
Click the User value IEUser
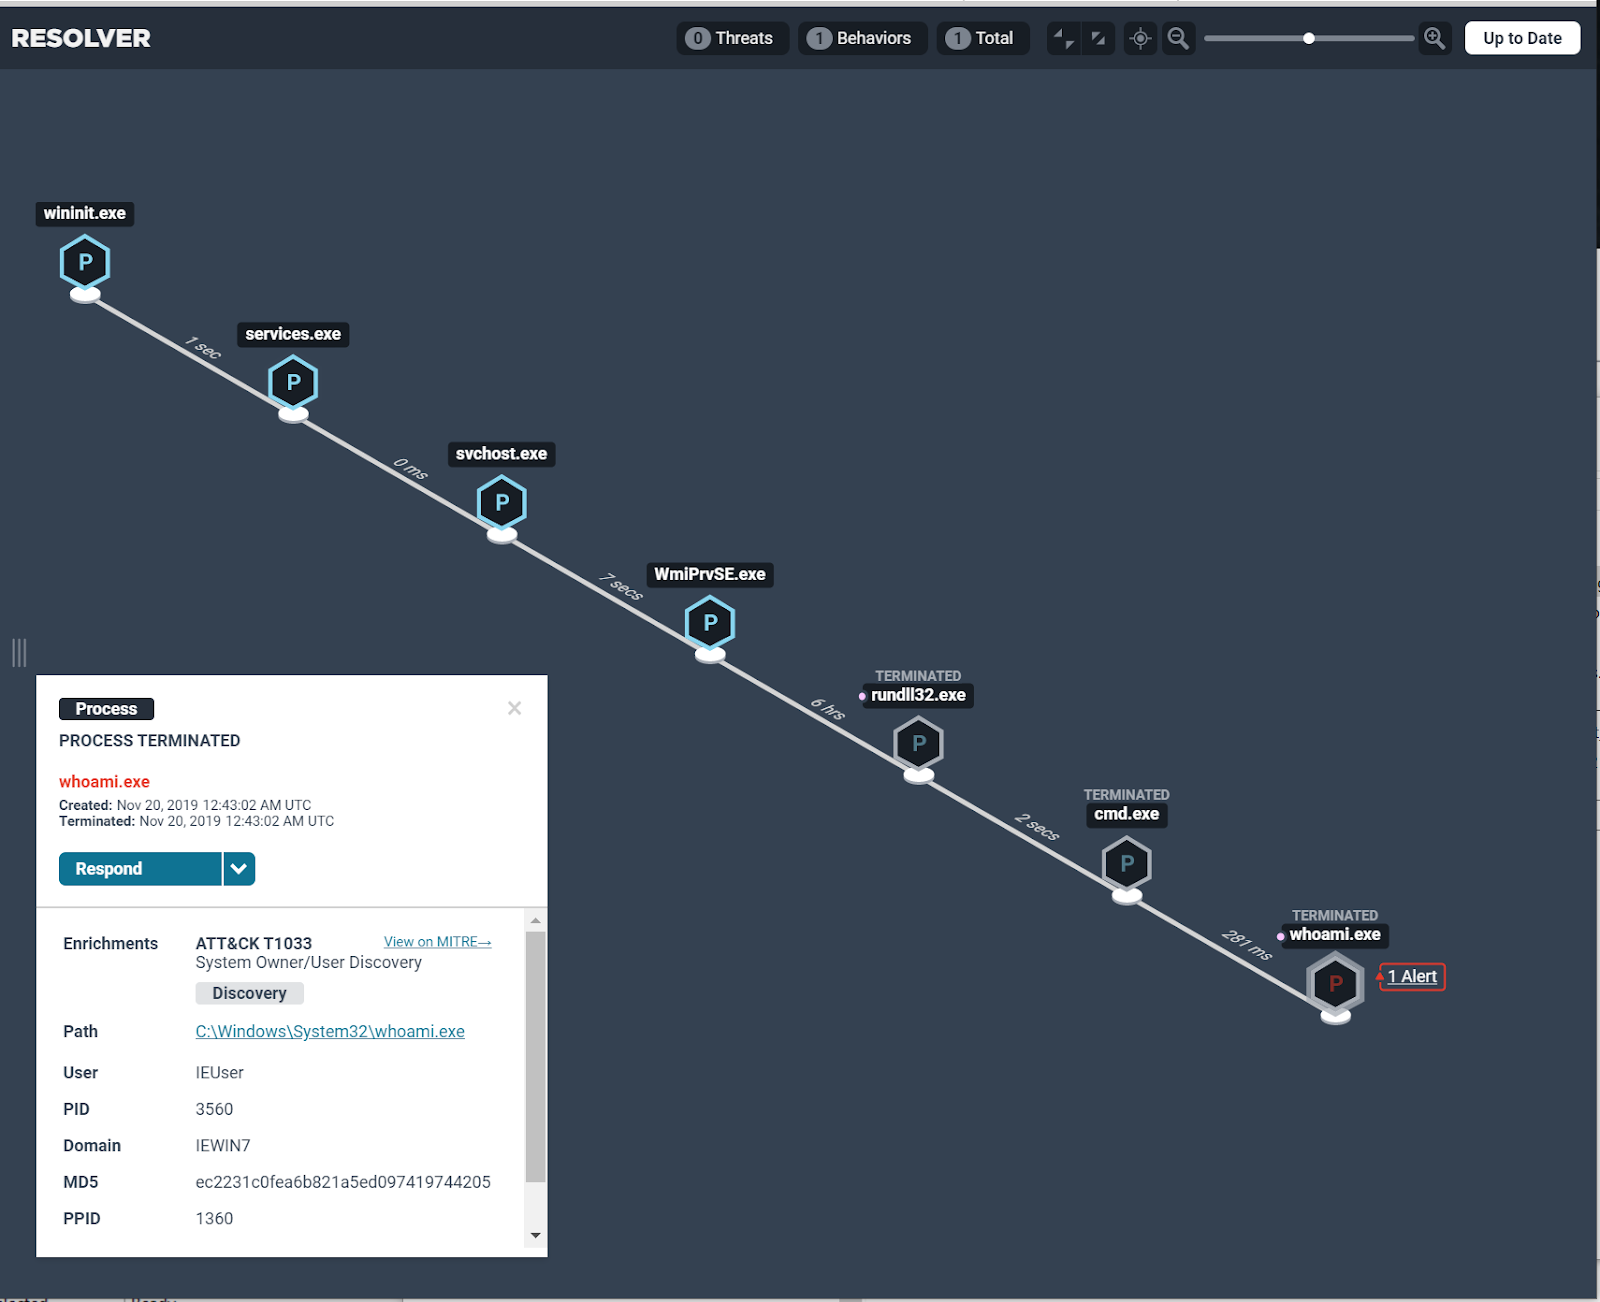[x=219, y=1072]
